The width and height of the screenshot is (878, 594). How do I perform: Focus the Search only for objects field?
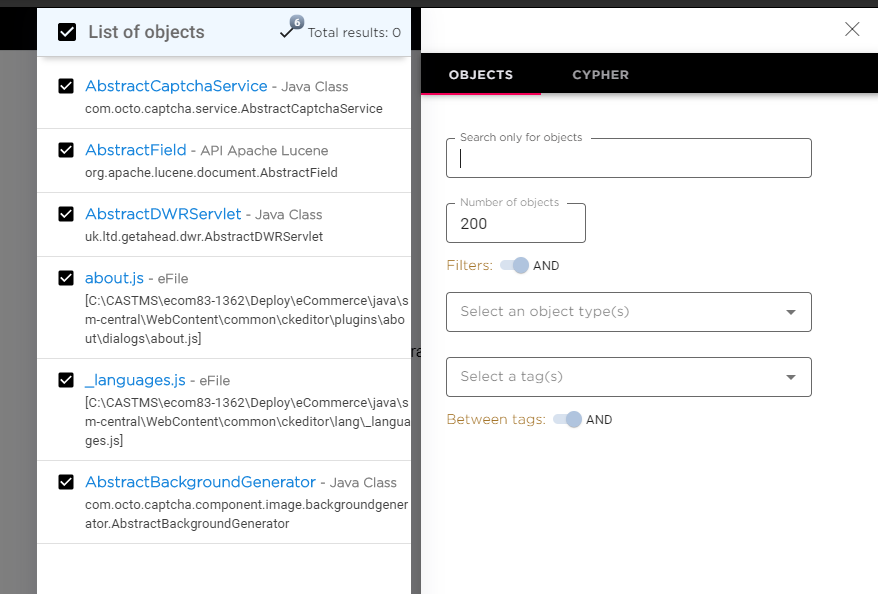click(x=628, y=158)
